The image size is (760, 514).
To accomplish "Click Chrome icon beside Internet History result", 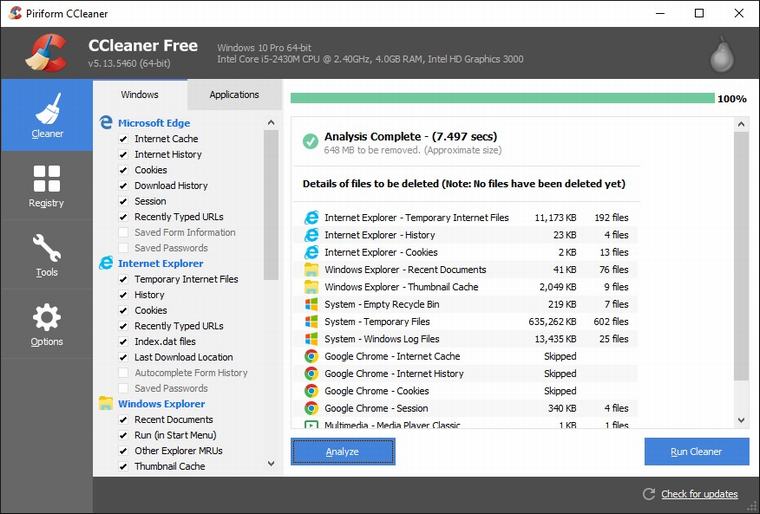I will click(311, 373).
